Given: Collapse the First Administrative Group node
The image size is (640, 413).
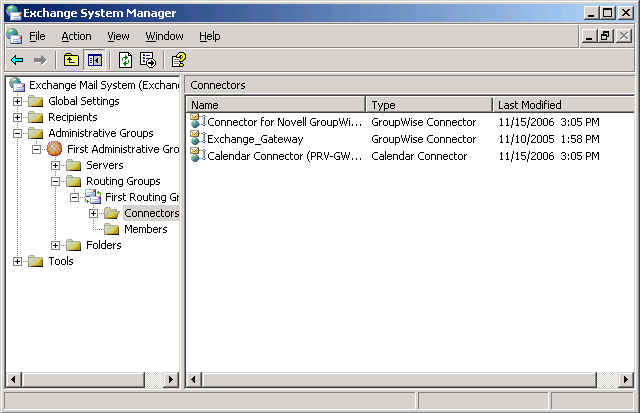Looking at the screenshot, I should 36,149.
